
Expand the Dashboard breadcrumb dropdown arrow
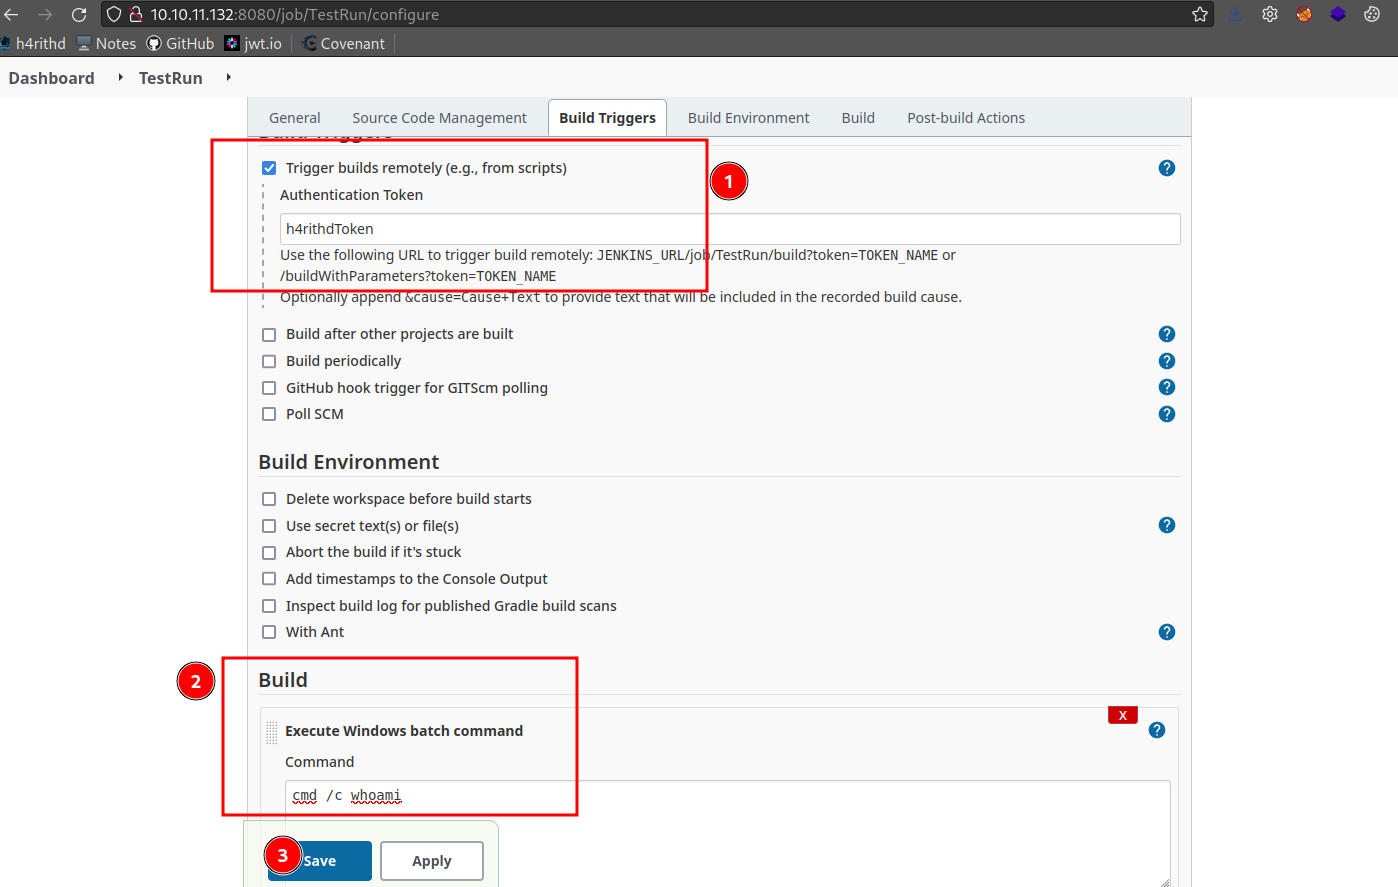[120, 77]
